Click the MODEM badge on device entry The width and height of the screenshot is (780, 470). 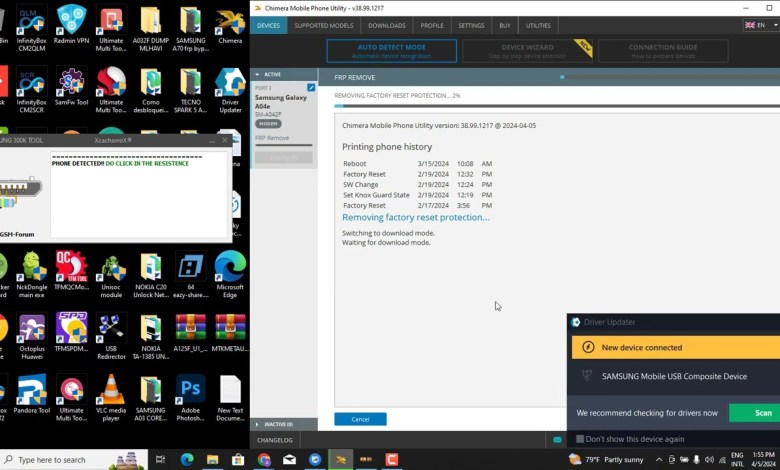(268, 123)
